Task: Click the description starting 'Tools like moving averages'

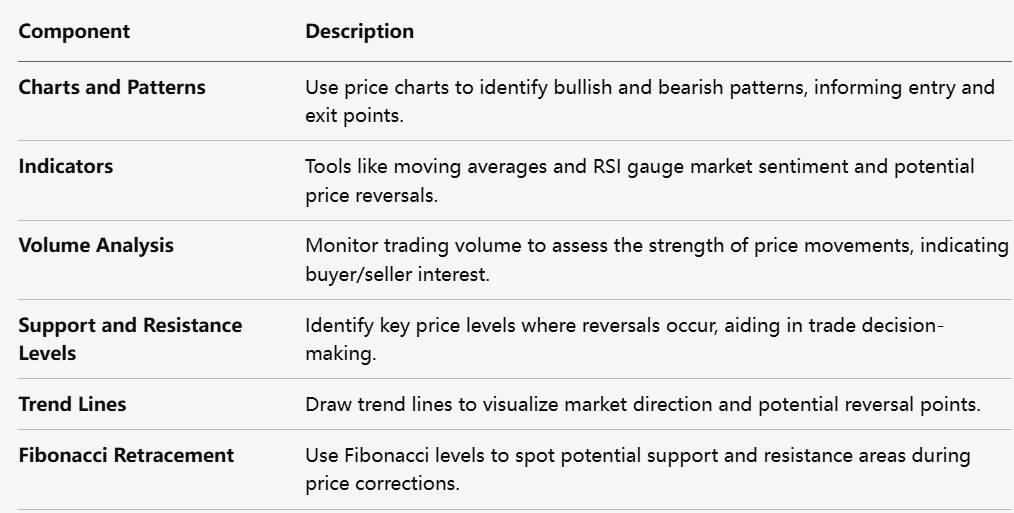Action: click(x=639, y=166)
